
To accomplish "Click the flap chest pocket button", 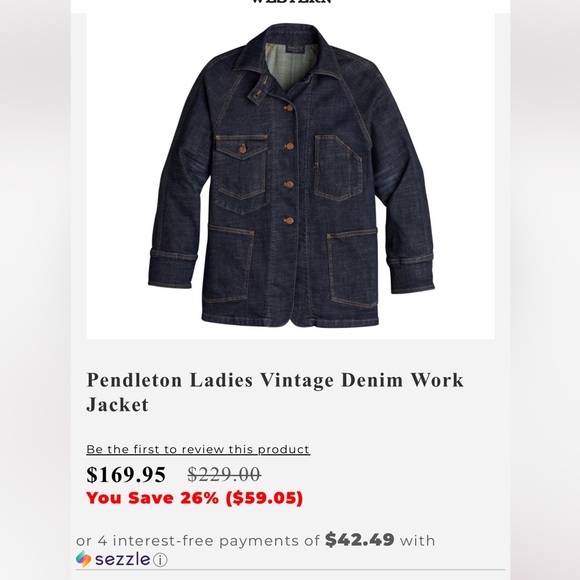I will point(242,148).
